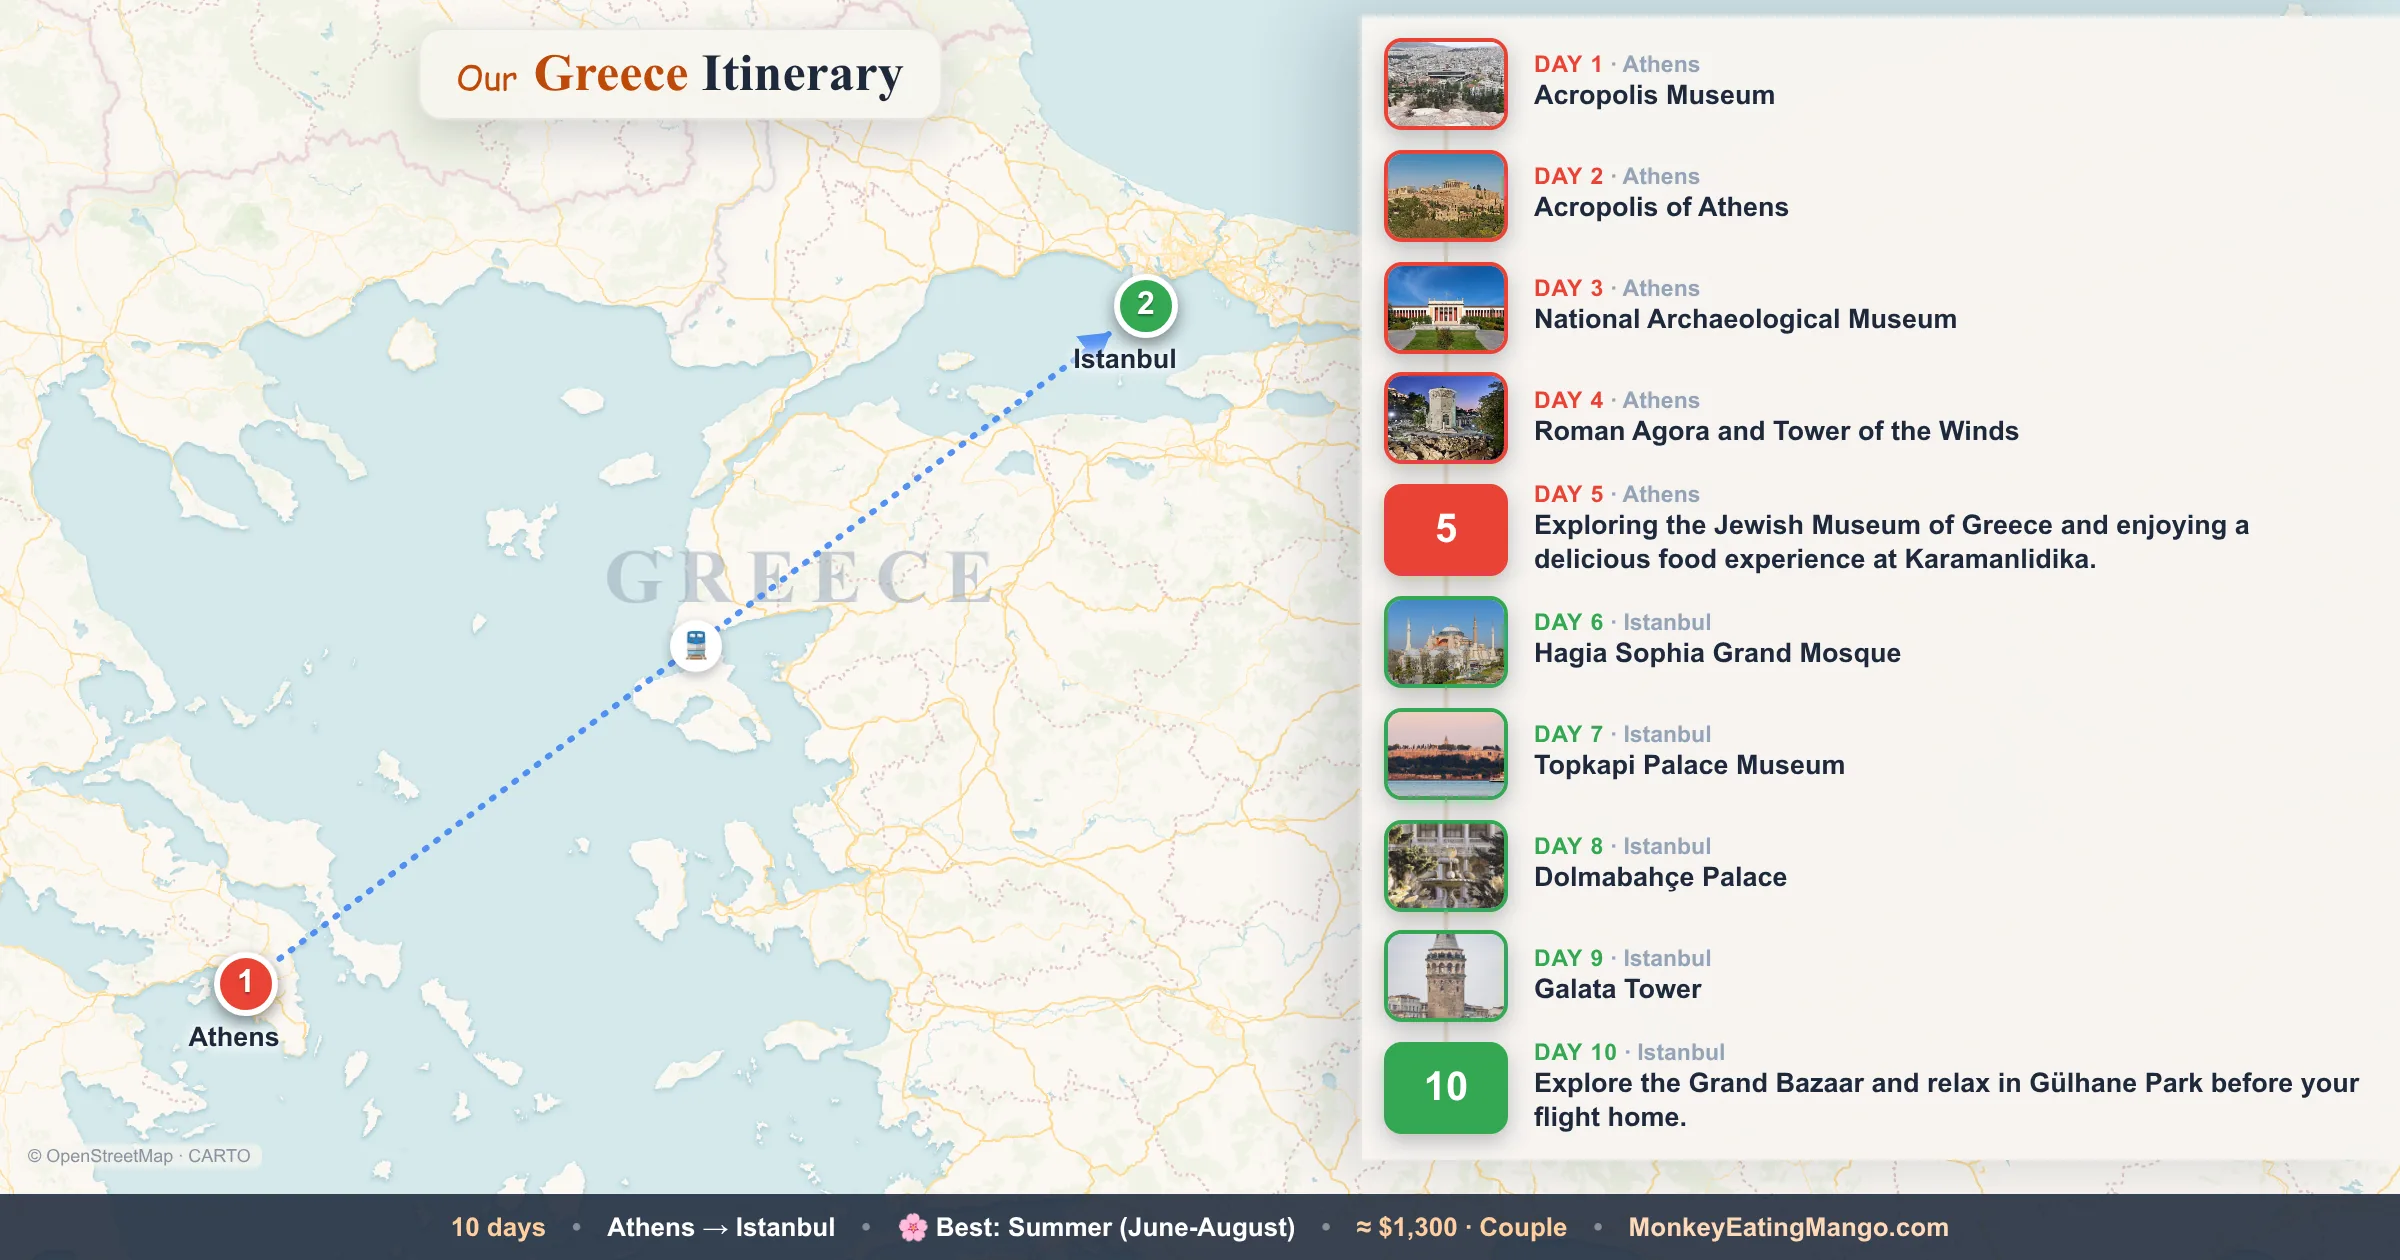Image resolution: width=2400 pixels, height=1260 pixels.
Task: Click the 'DAY 6 · Istanbul' label
Action: (x=1622, y=622)
